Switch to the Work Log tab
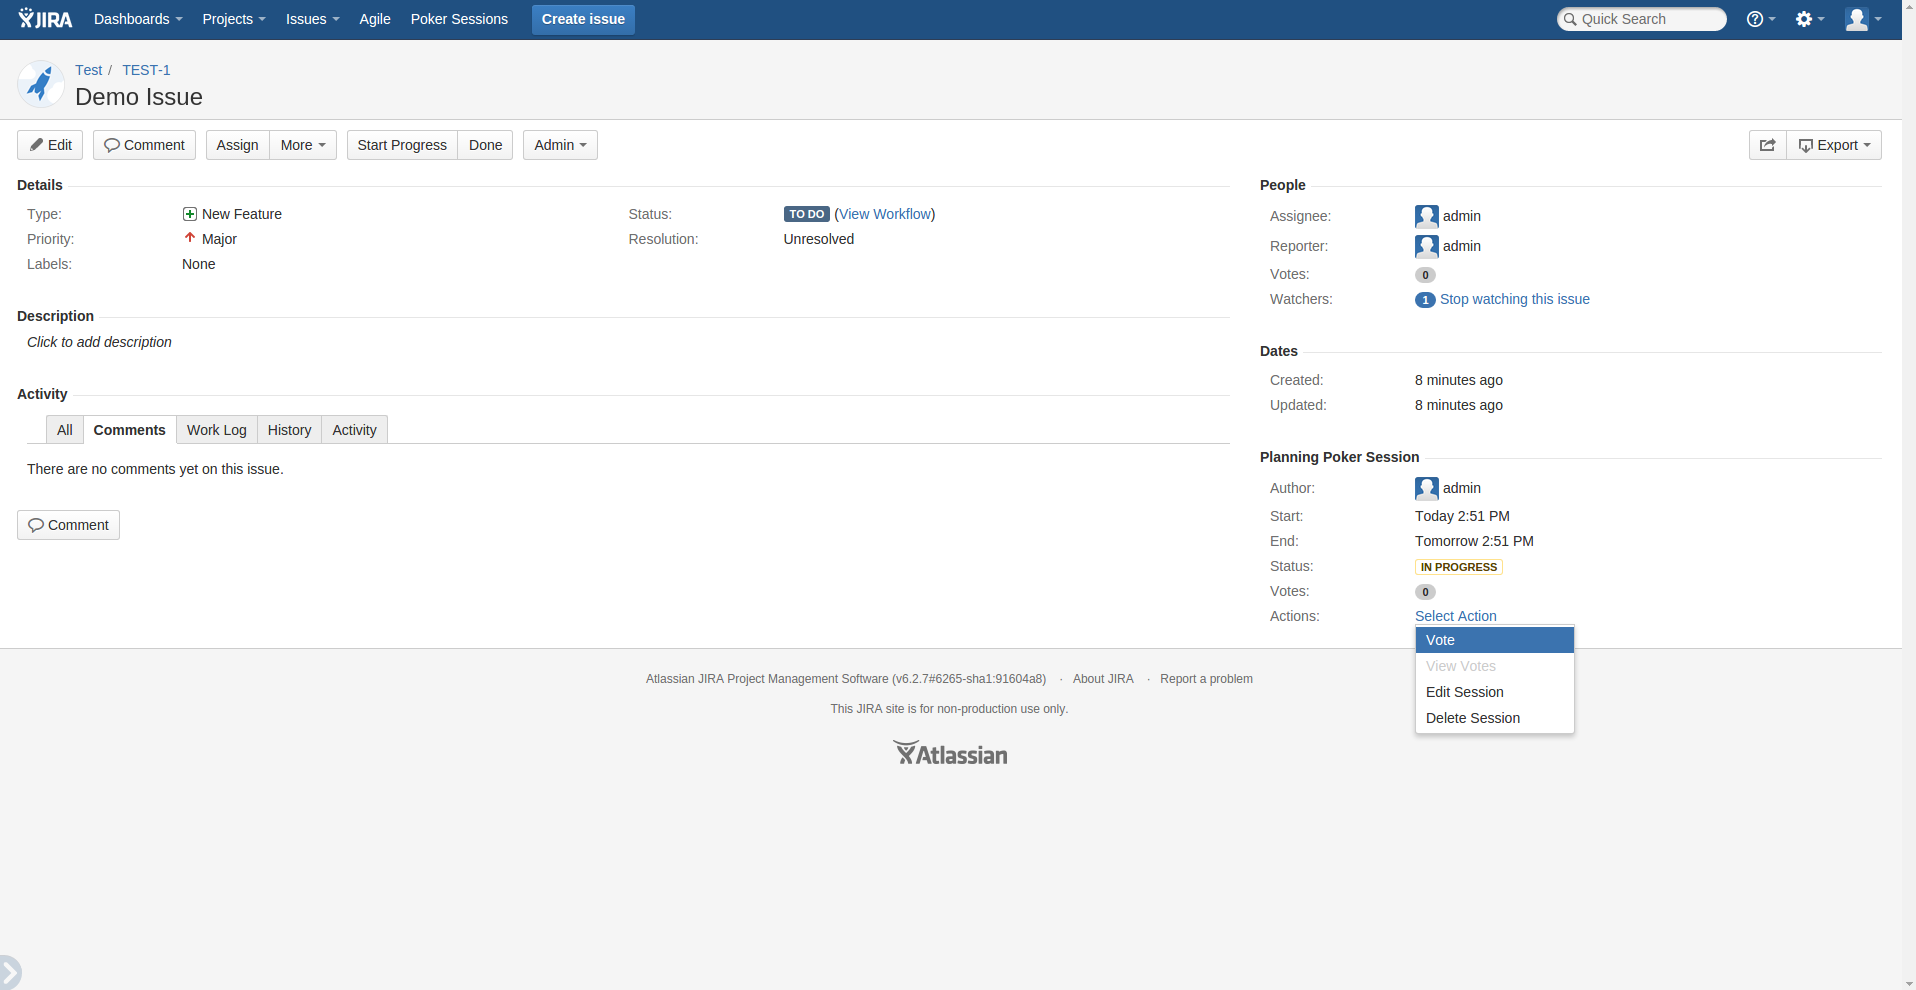Screen dimensions: 1916x990 pos(217,430)
